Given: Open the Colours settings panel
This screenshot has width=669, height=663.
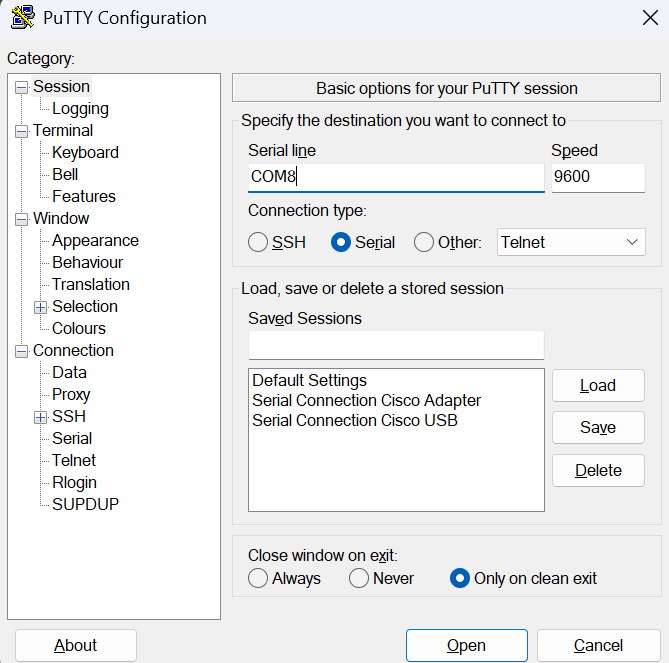Looking at the screenshot, I should [x=79, y=329].
